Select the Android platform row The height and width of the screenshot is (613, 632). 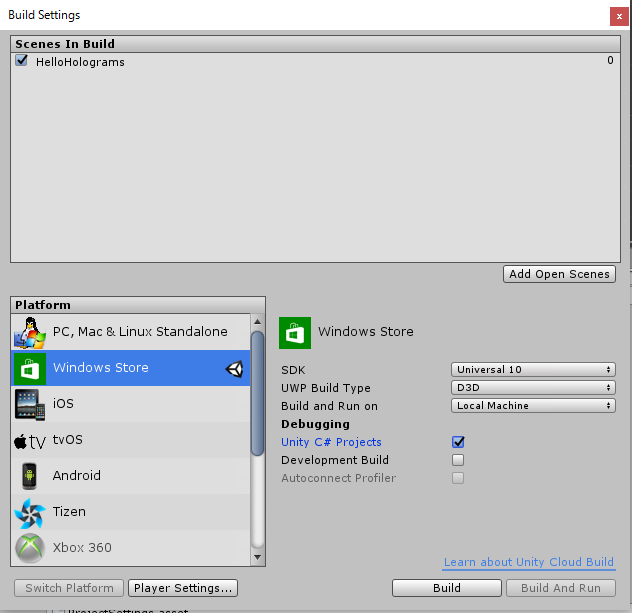click(131, 476)
